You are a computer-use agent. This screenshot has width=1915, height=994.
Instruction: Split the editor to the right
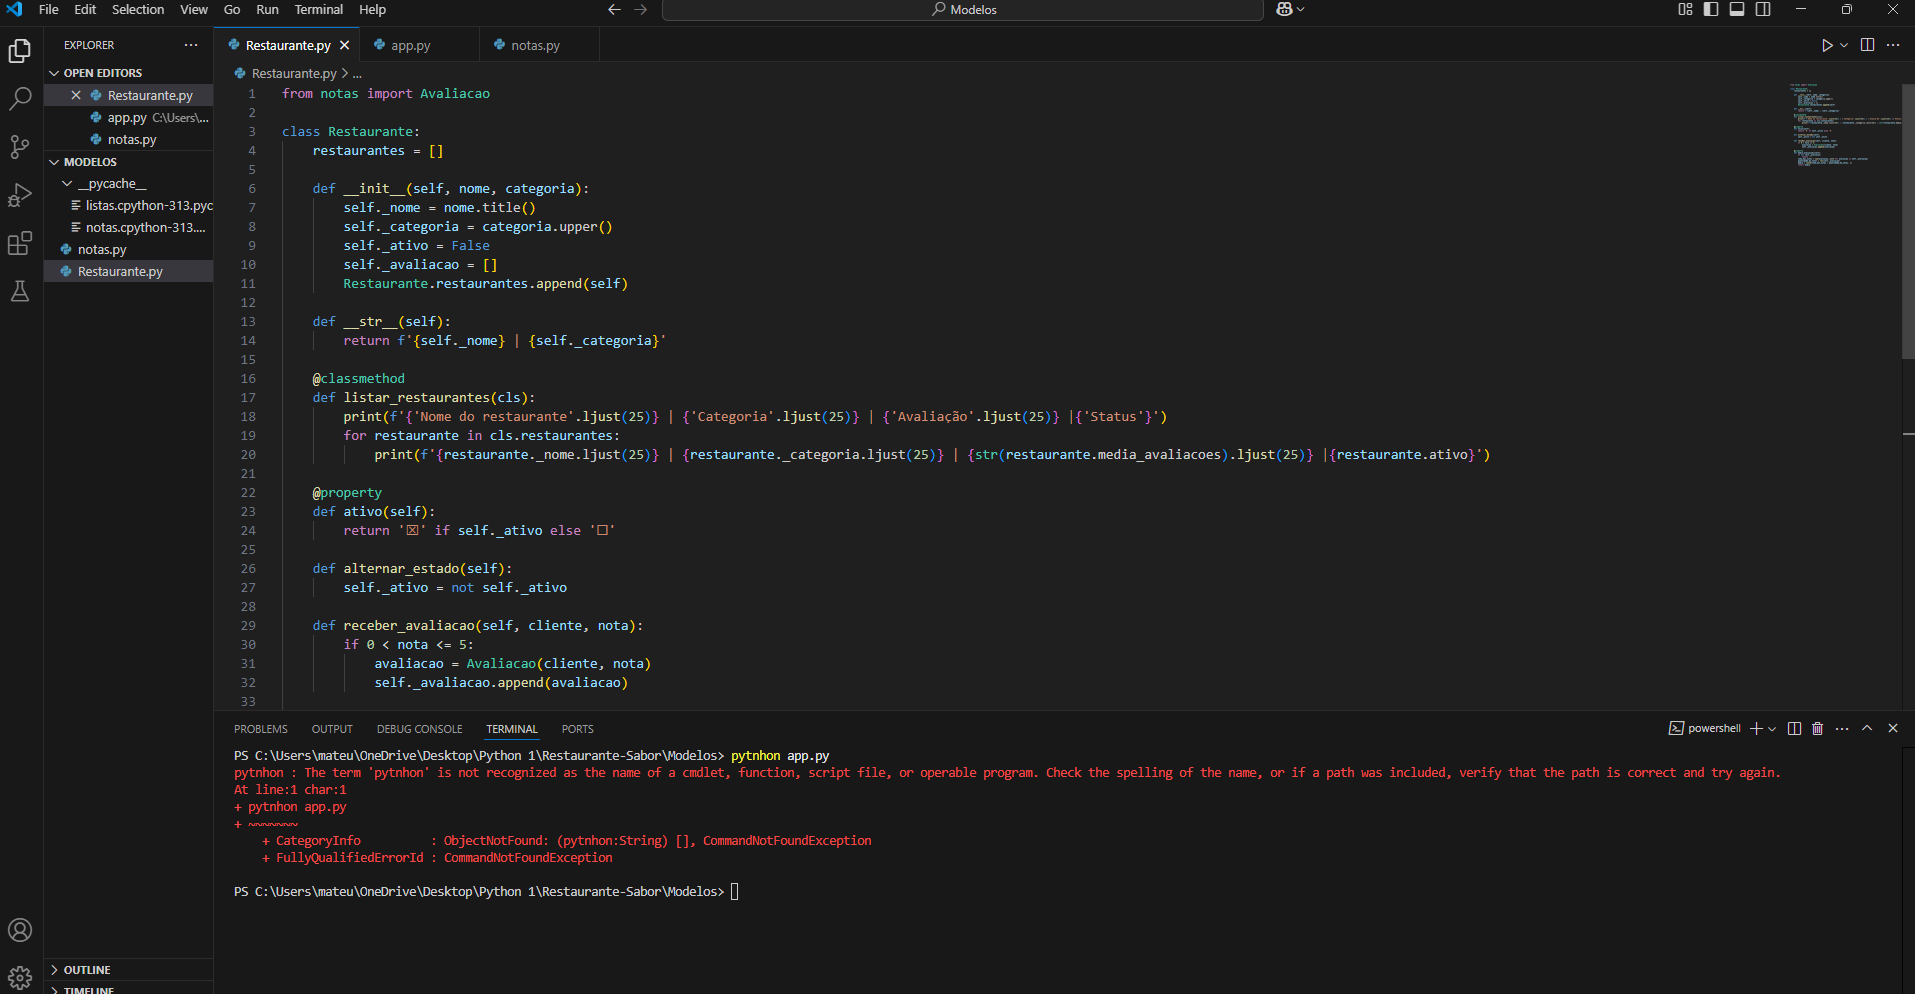1867,45
